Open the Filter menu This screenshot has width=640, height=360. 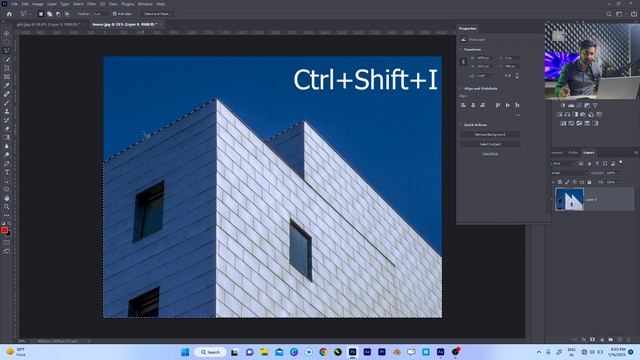pyautogui.click(x=91, y=4)
